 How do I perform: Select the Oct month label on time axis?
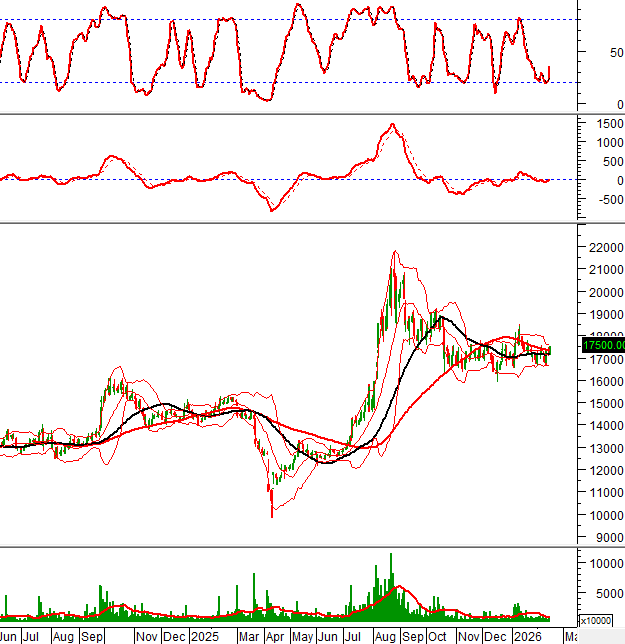(x=437, y=636)
